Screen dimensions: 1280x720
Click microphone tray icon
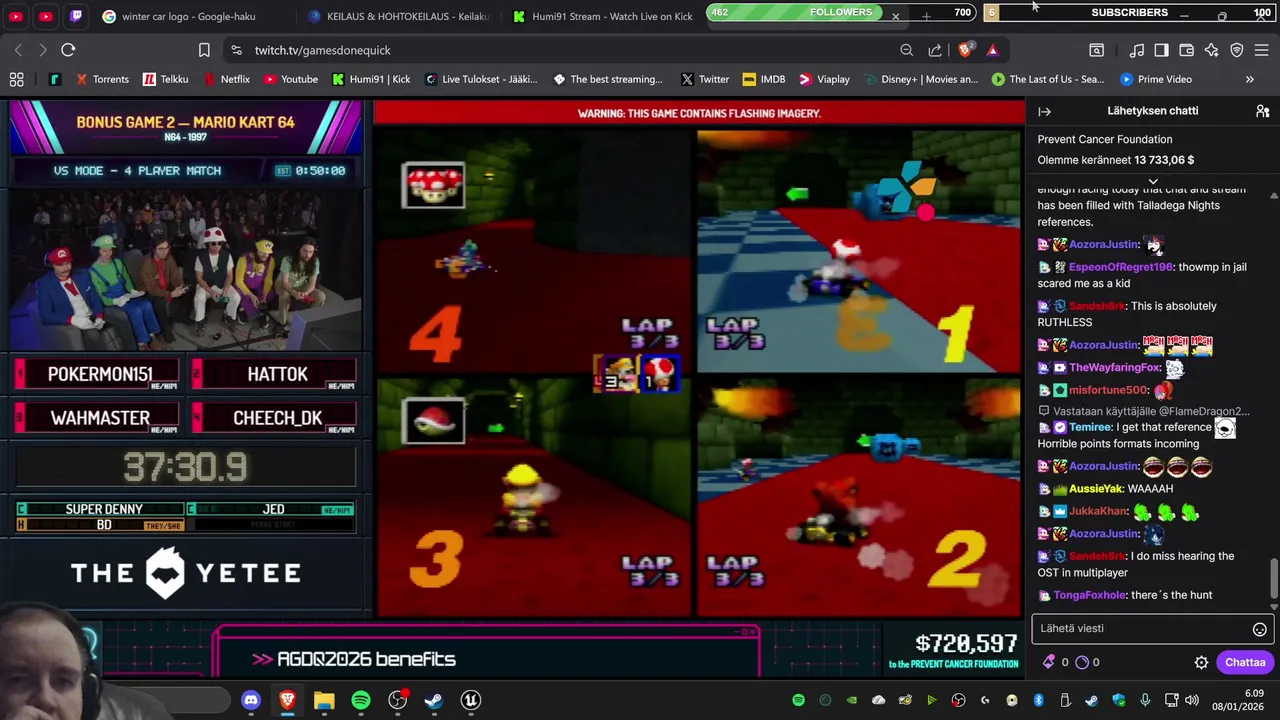tap(1145, 700)
